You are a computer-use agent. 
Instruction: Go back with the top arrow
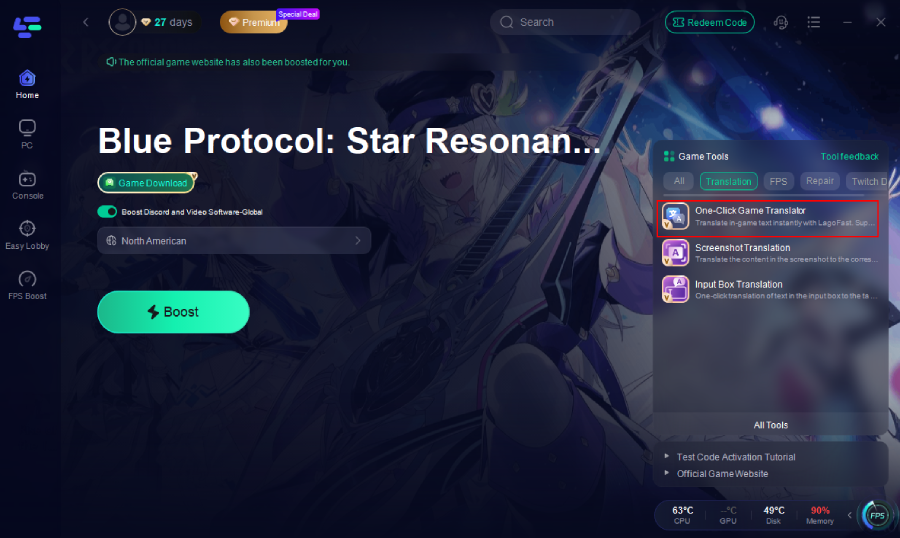pyautogui.click(x=86, y=22)
